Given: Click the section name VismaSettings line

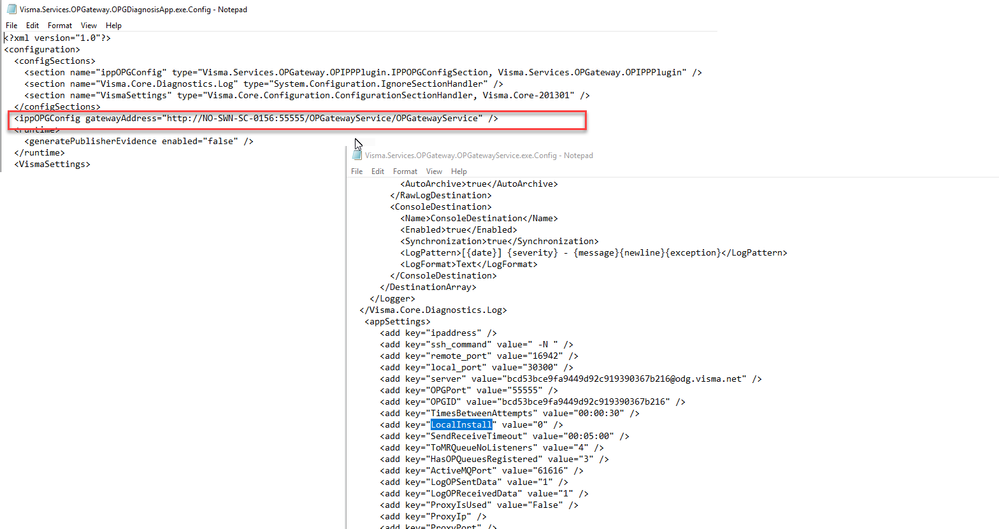Looking at the screenshot, I should (307, 96).
